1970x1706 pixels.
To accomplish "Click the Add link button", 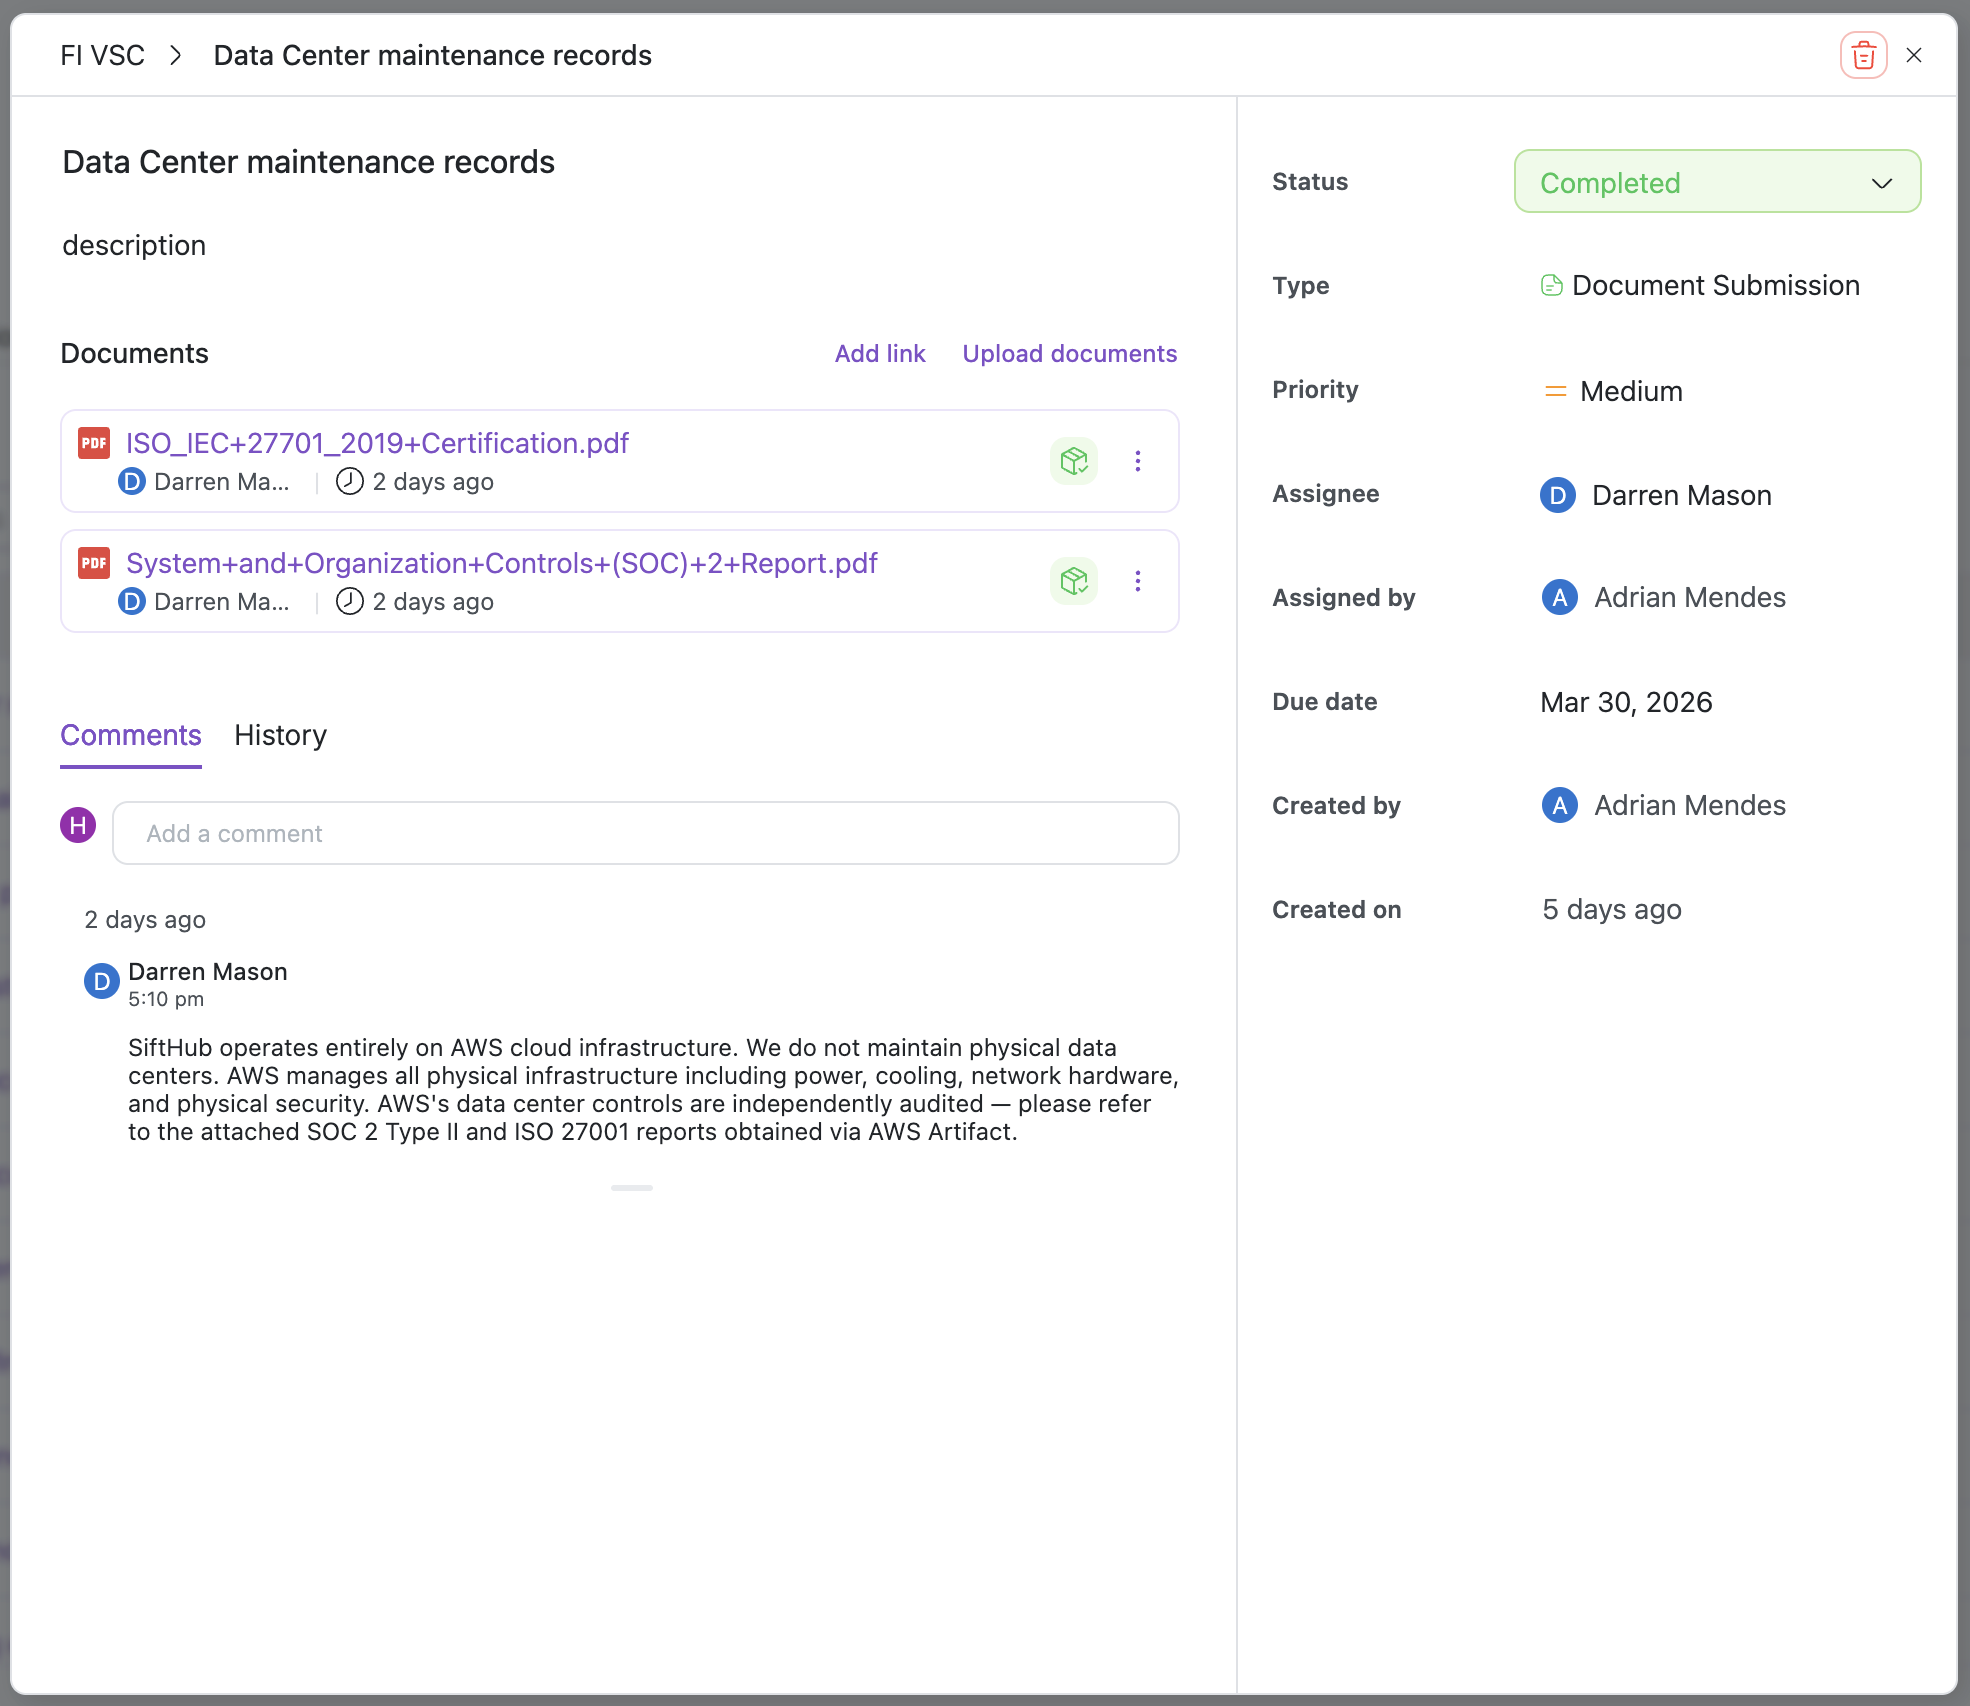I will [880, 354].
